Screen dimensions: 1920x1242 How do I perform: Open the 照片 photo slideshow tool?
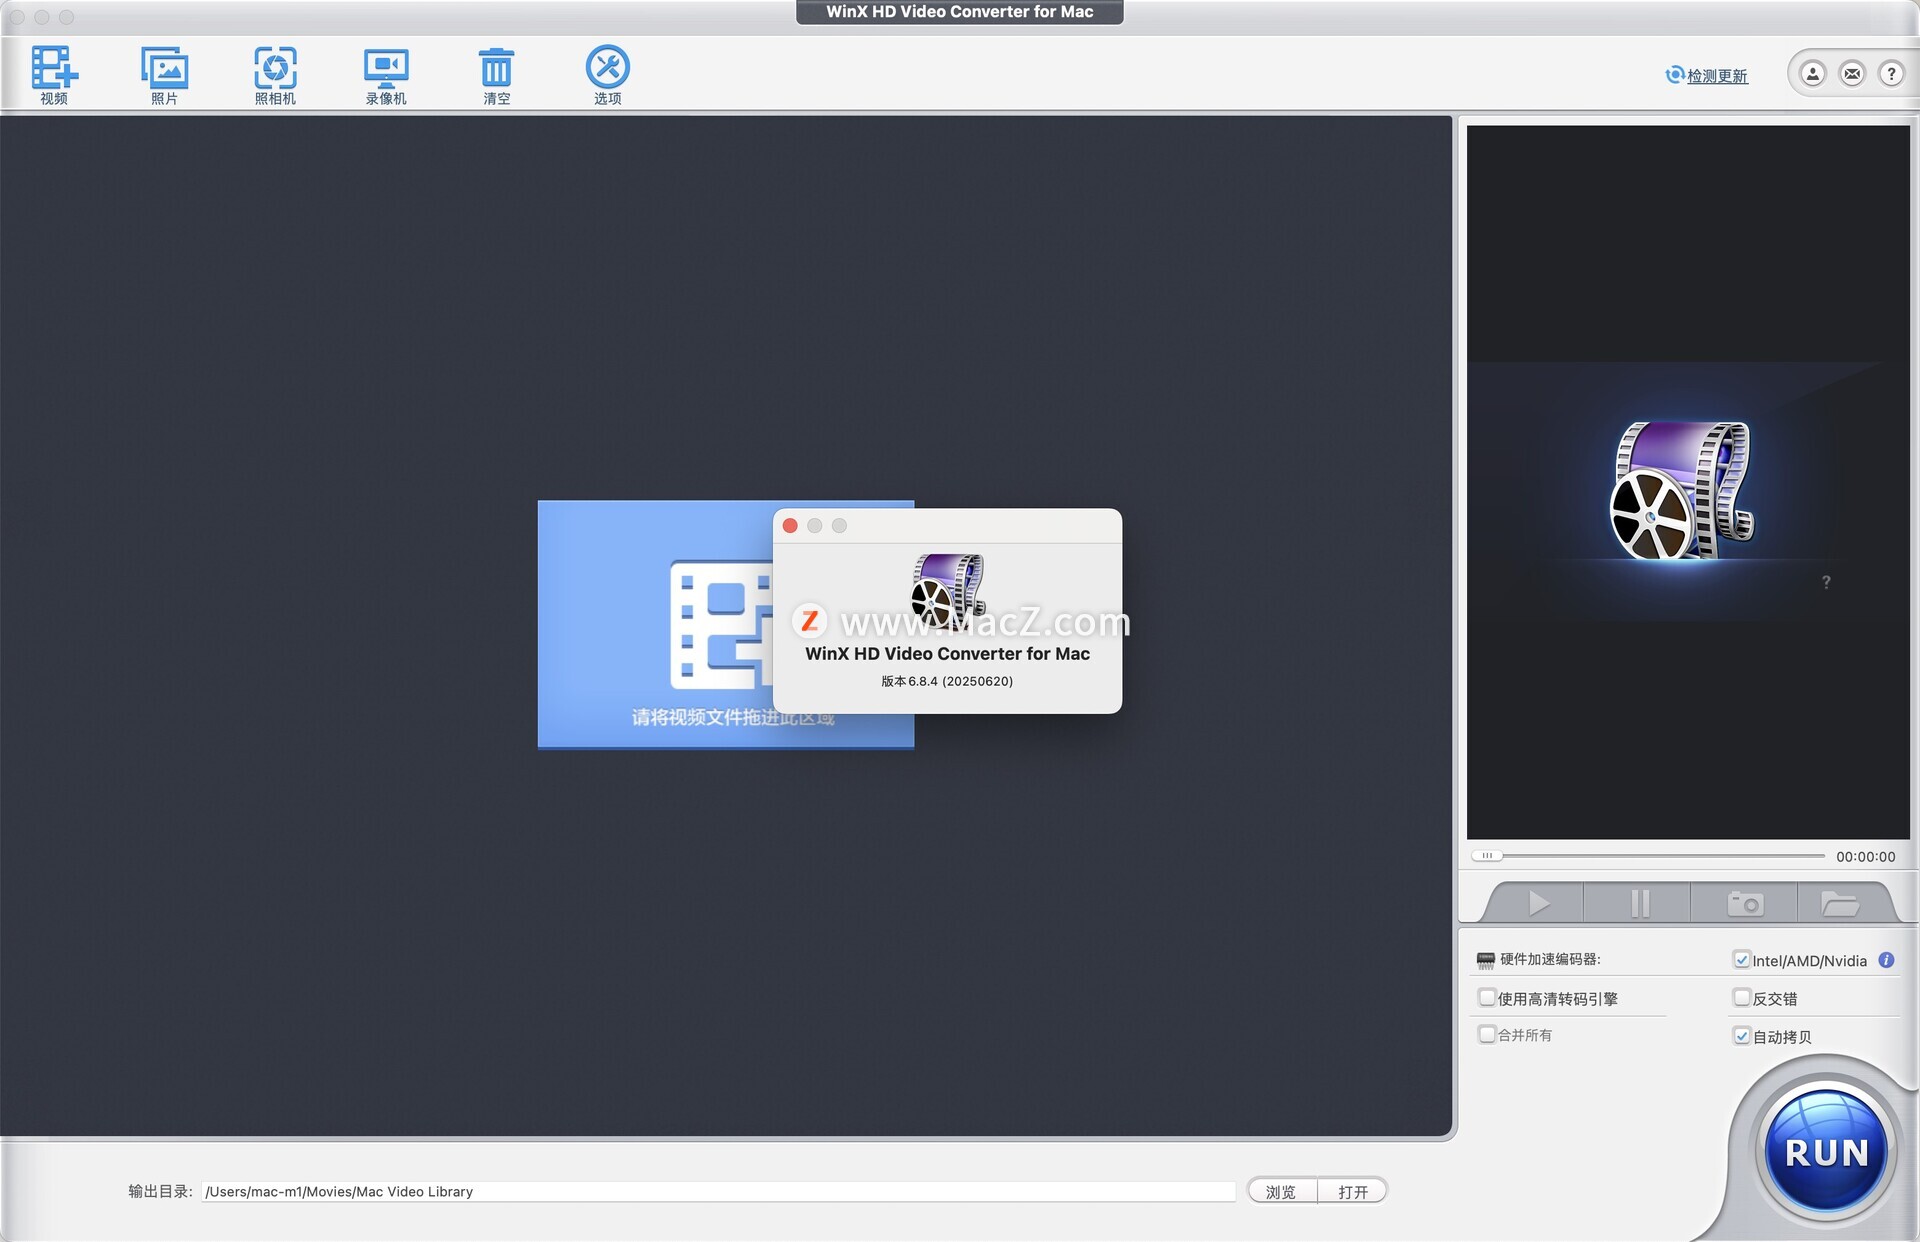click(164, 75)
